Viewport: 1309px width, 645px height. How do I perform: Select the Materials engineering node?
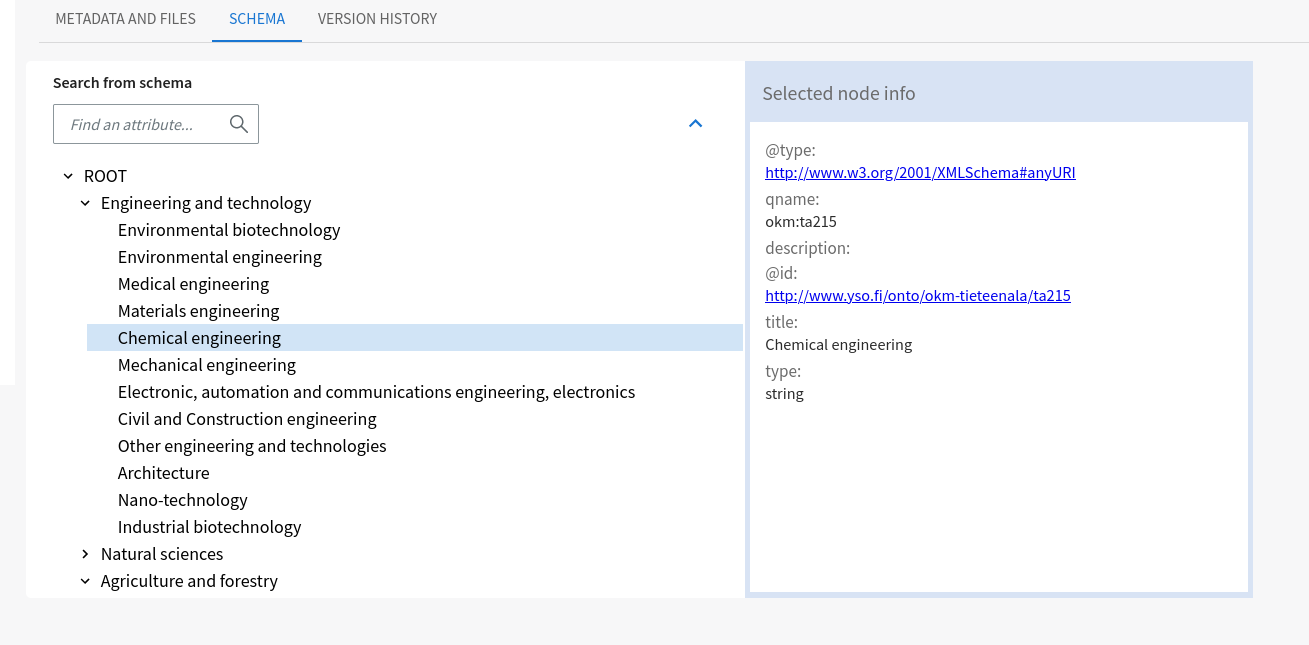(198, 311)
